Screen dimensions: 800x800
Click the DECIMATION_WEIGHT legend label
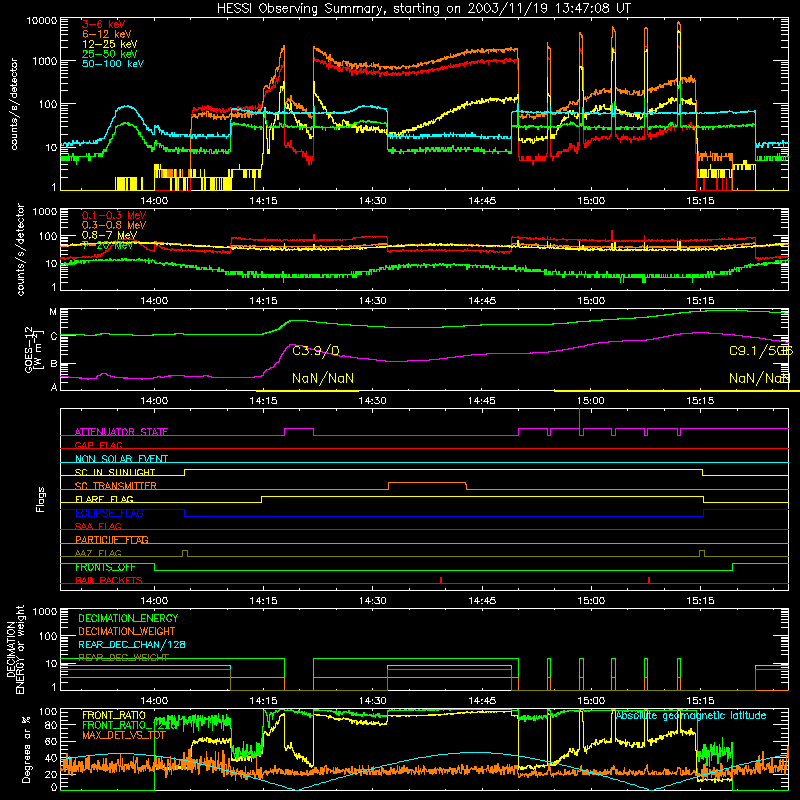pyautogui.click(x=127, y=631)
